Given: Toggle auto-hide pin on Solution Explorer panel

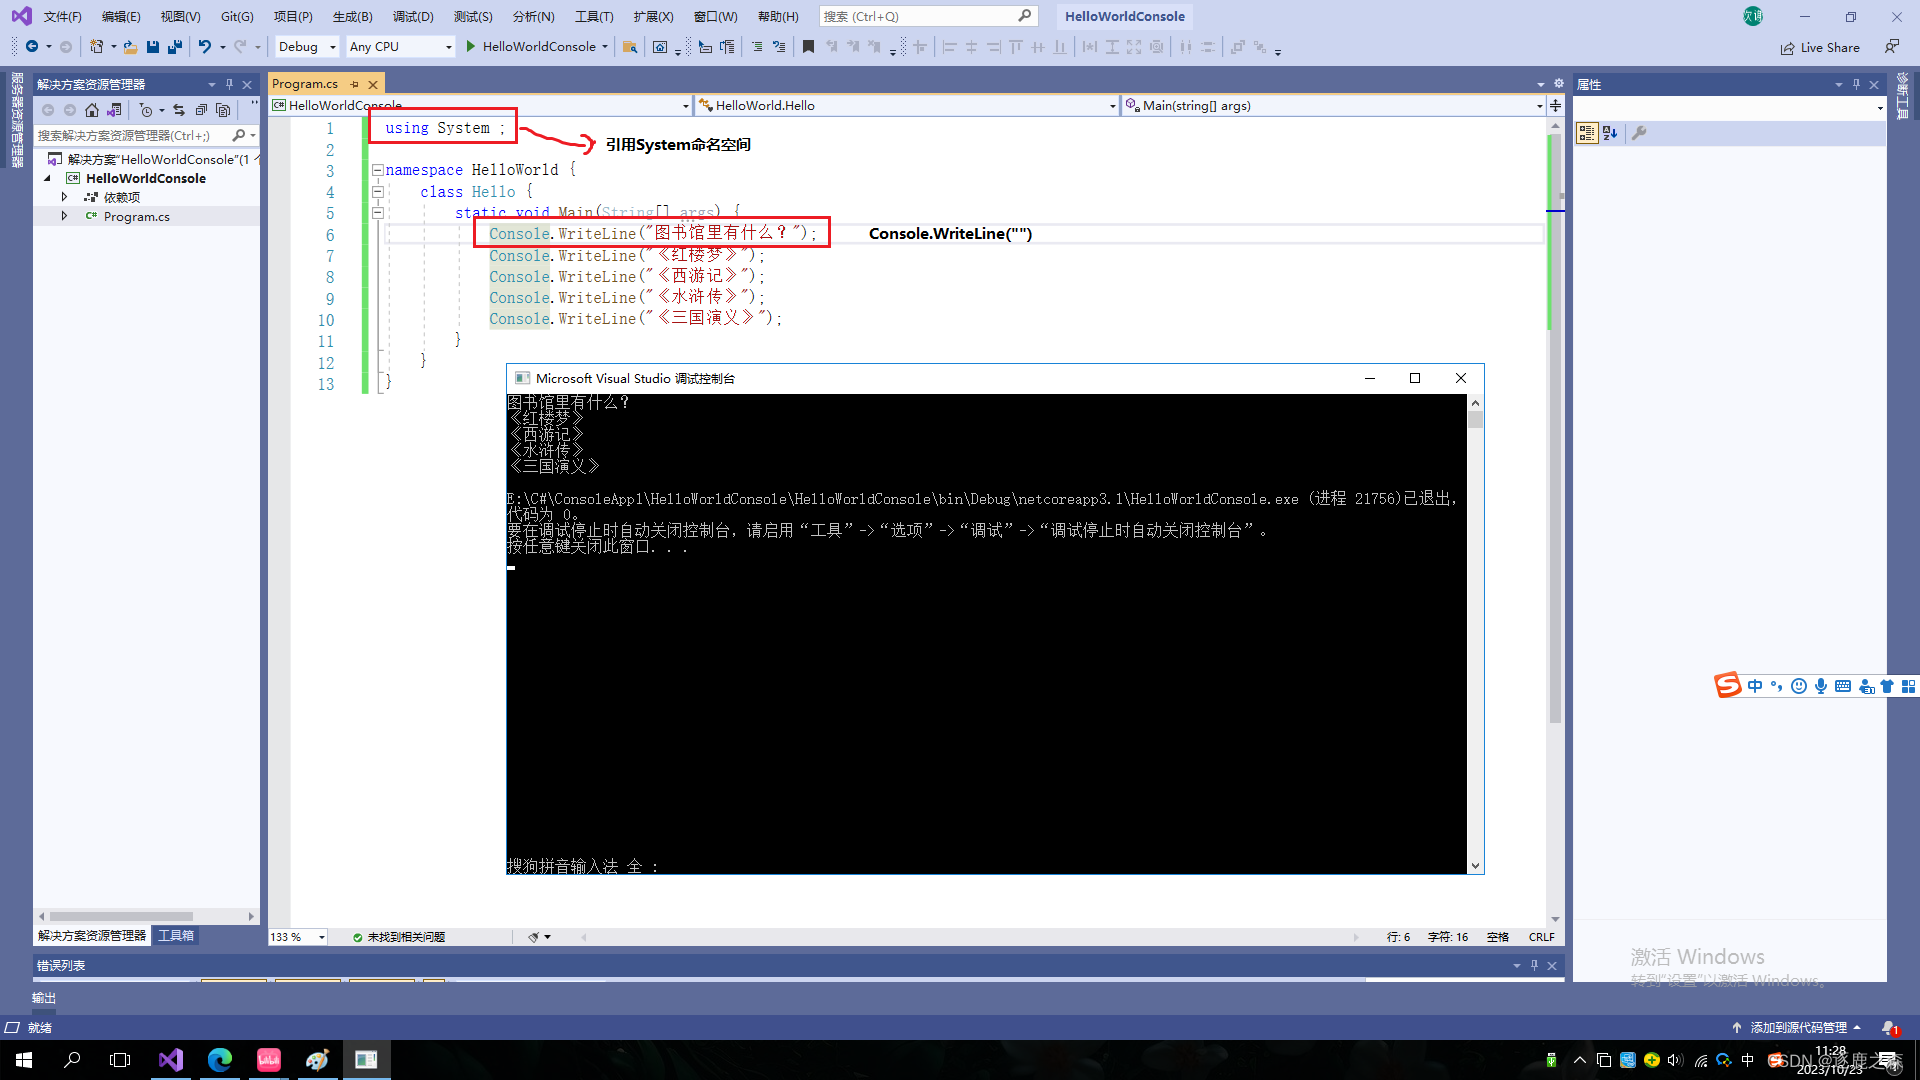Looking at the screenshot, I should tap(229, 84).
